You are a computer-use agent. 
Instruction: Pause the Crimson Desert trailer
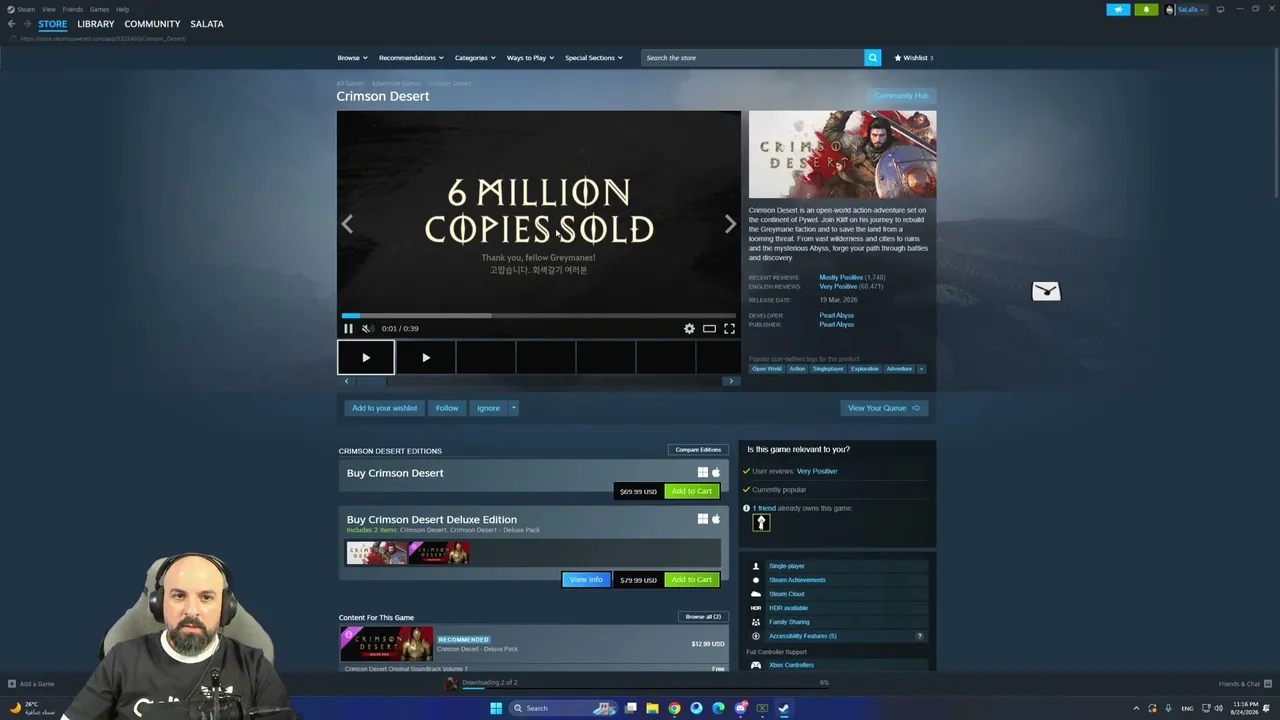(348, 329)
